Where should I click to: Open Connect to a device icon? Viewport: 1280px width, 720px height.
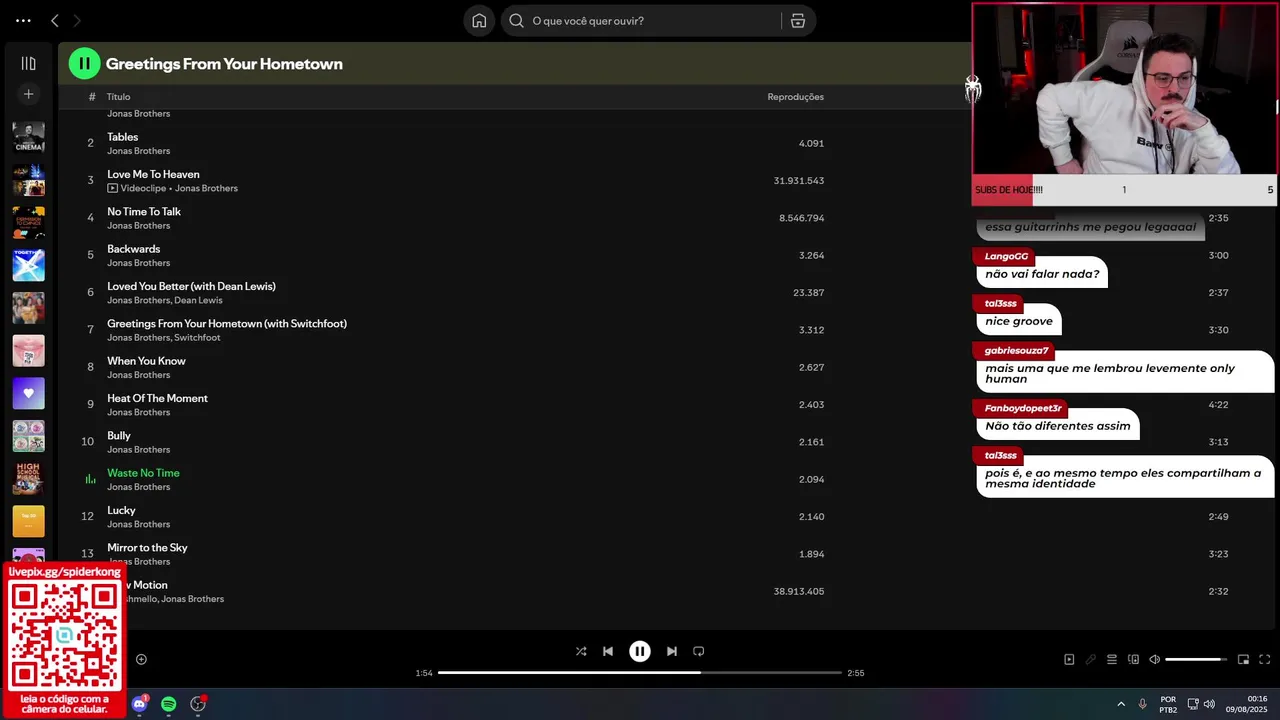[1133, 659]
